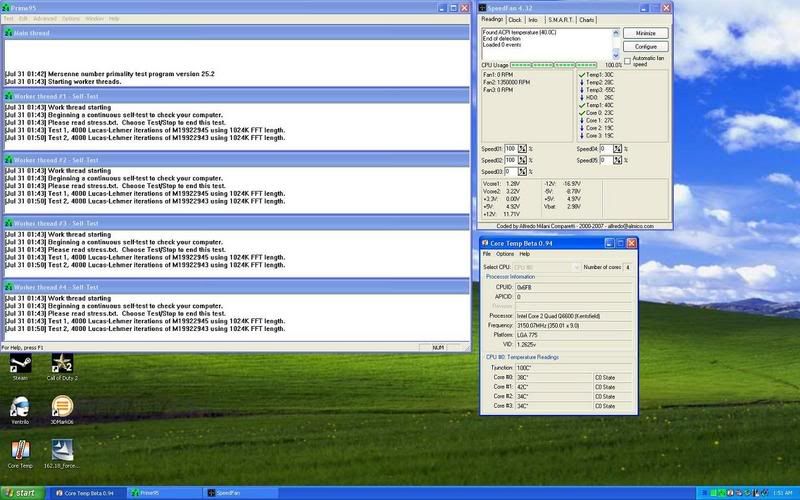800x500 pixels.
Task: Click the Windows start button
Action: [x=23, y=493]
